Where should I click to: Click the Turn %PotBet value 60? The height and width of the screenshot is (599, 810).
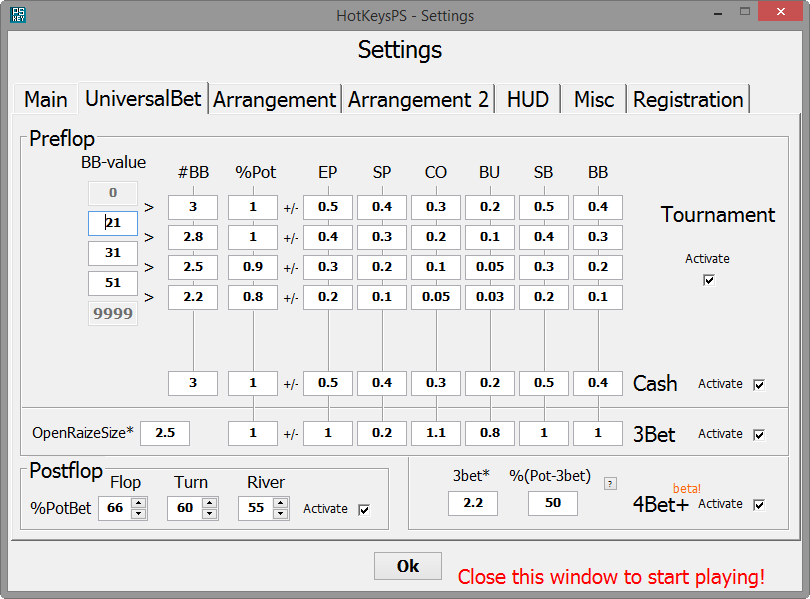click(x=185, y=508)
